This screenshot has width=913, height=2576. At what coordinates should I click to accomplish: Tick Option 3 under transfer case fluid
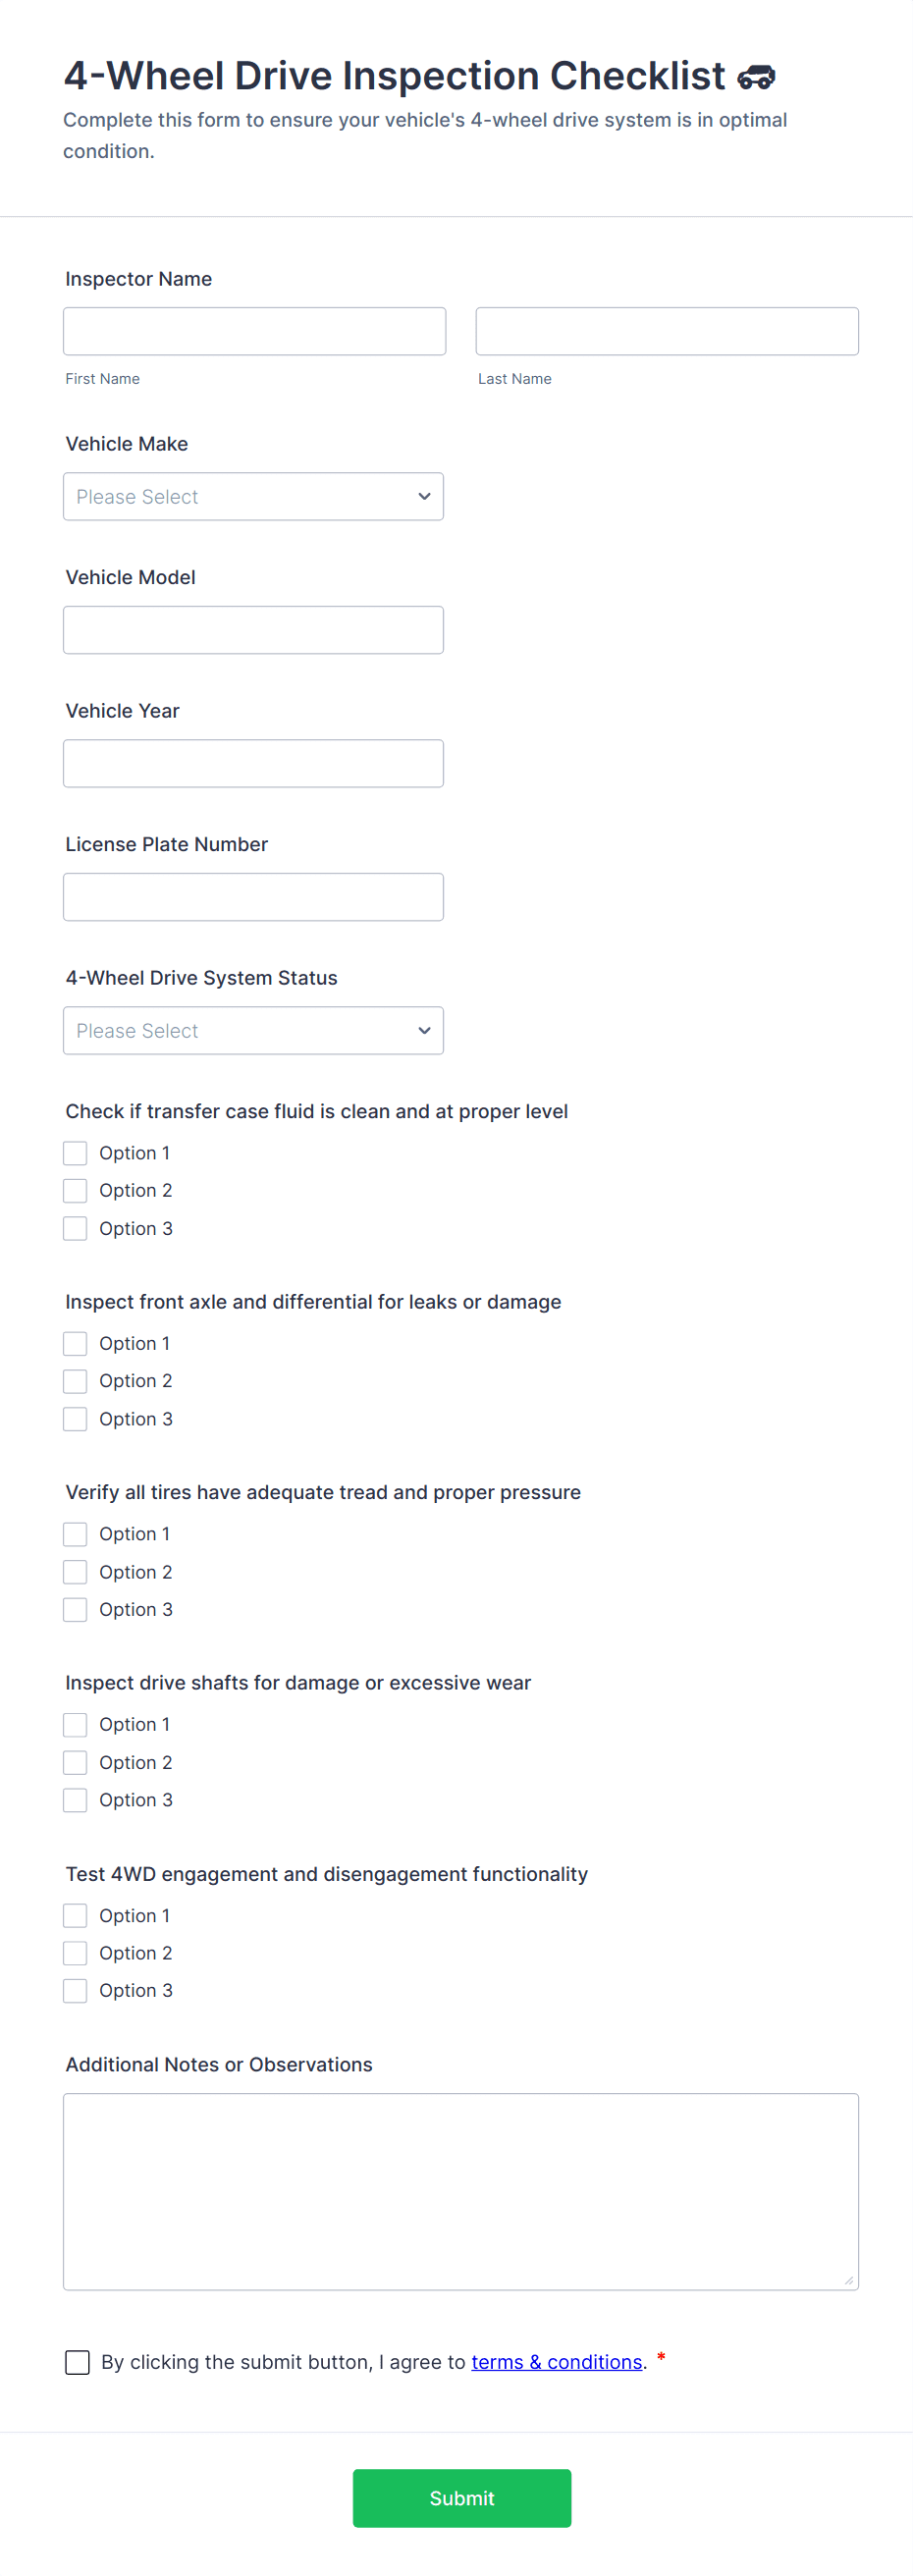[75, 1228]
